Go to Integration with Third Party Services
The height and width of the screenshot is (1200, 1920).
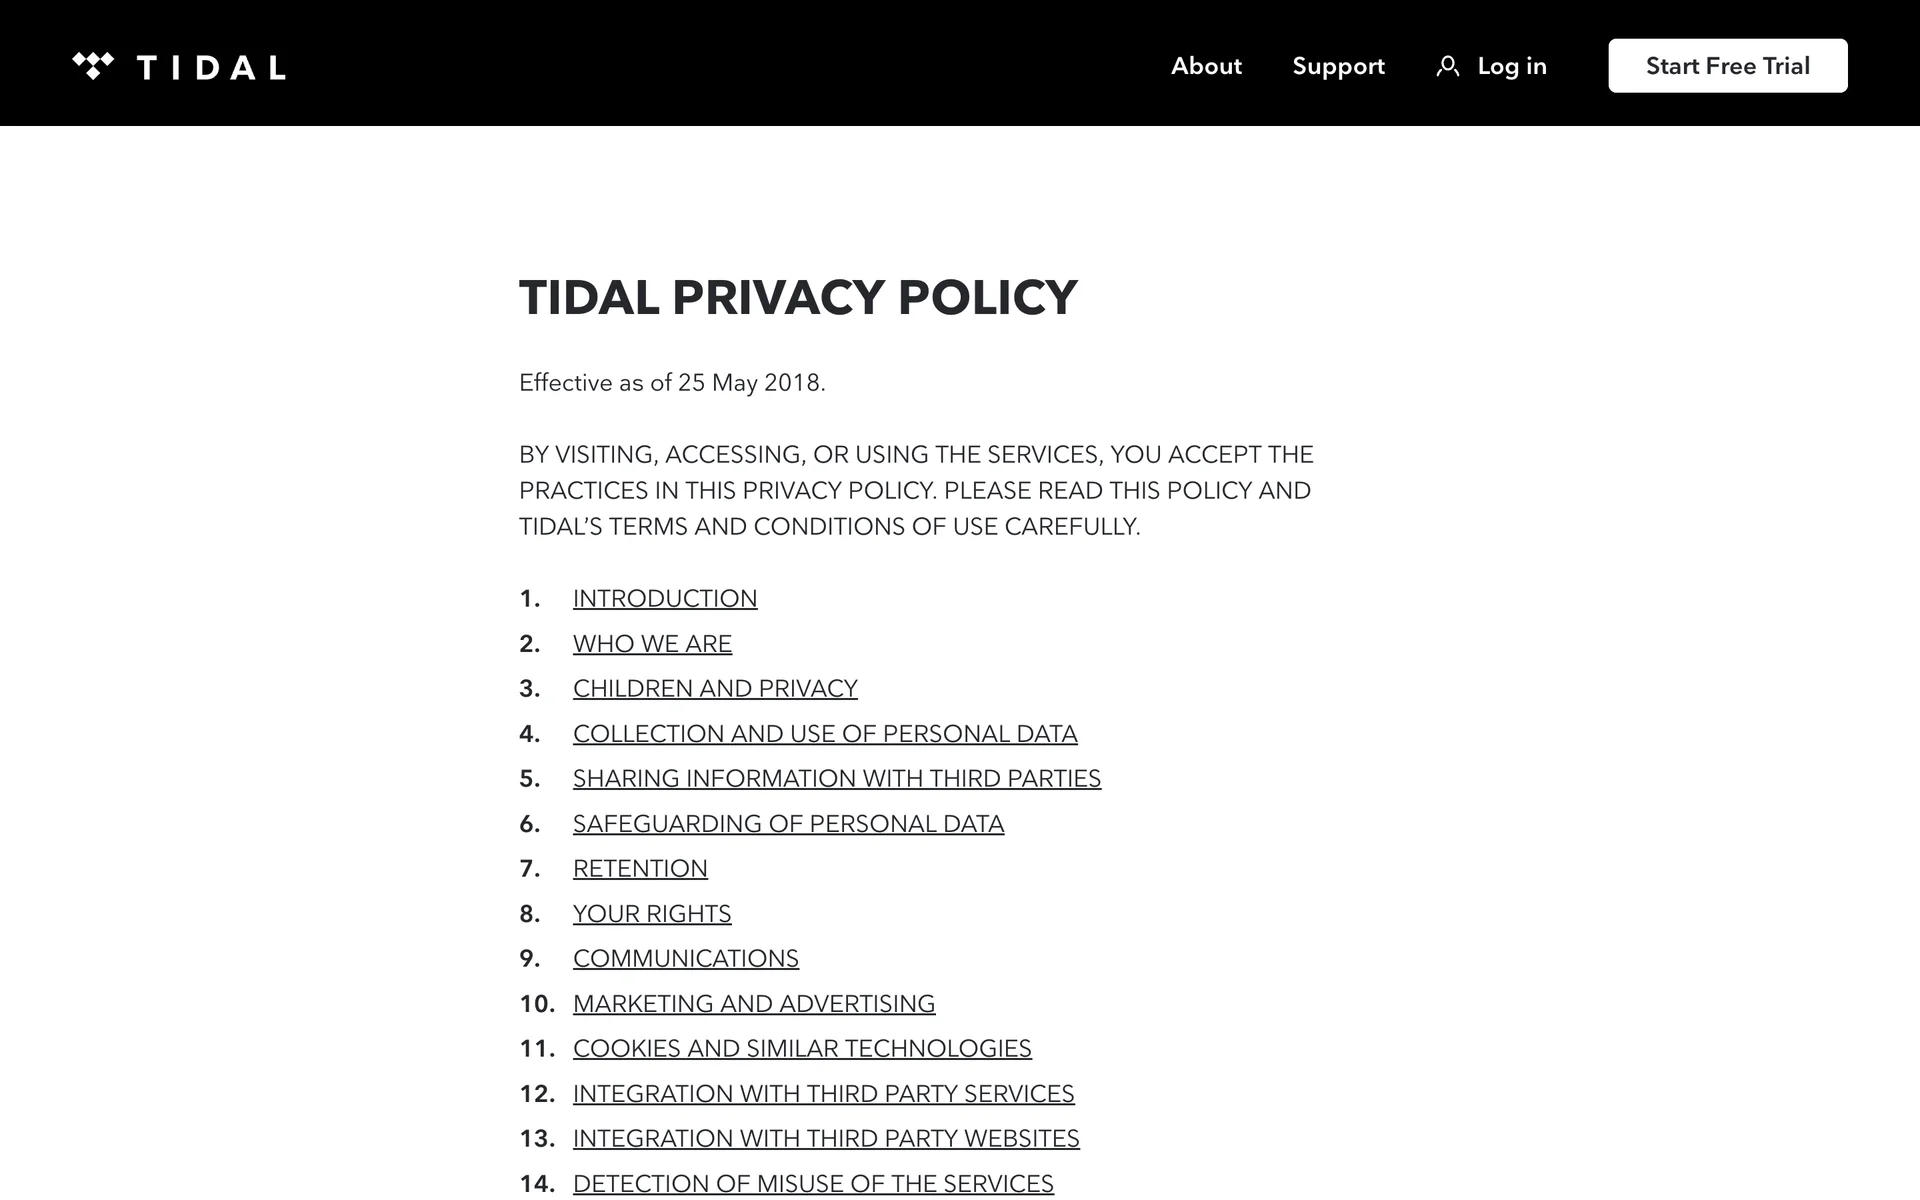point(823,1093)
